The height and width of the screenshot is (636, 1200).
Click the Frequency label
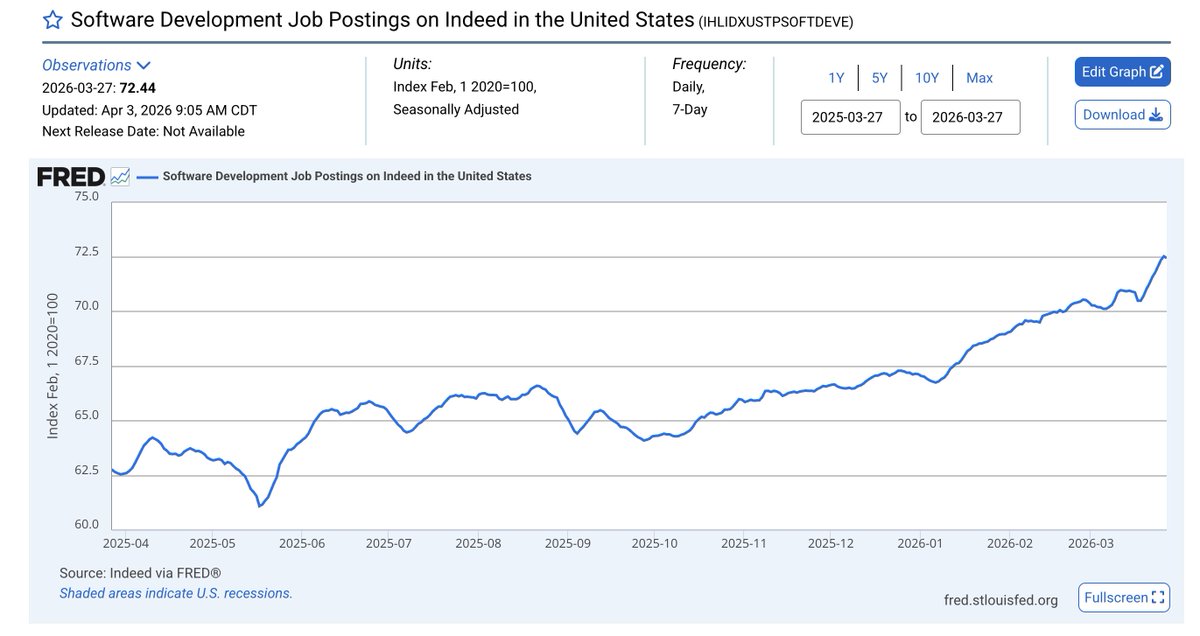[x=709, y=64]
